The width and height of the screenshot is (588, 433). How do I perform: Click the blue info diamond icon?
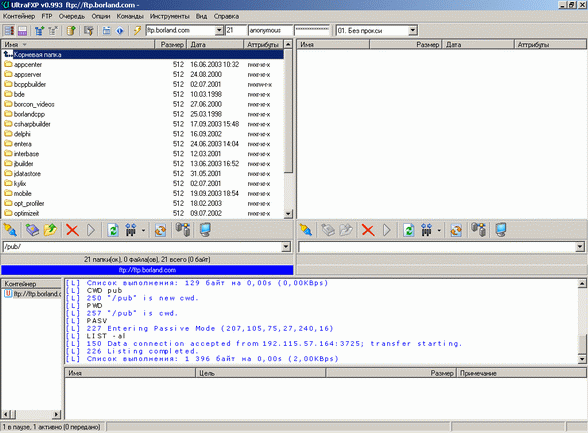[x=120, y=30]
